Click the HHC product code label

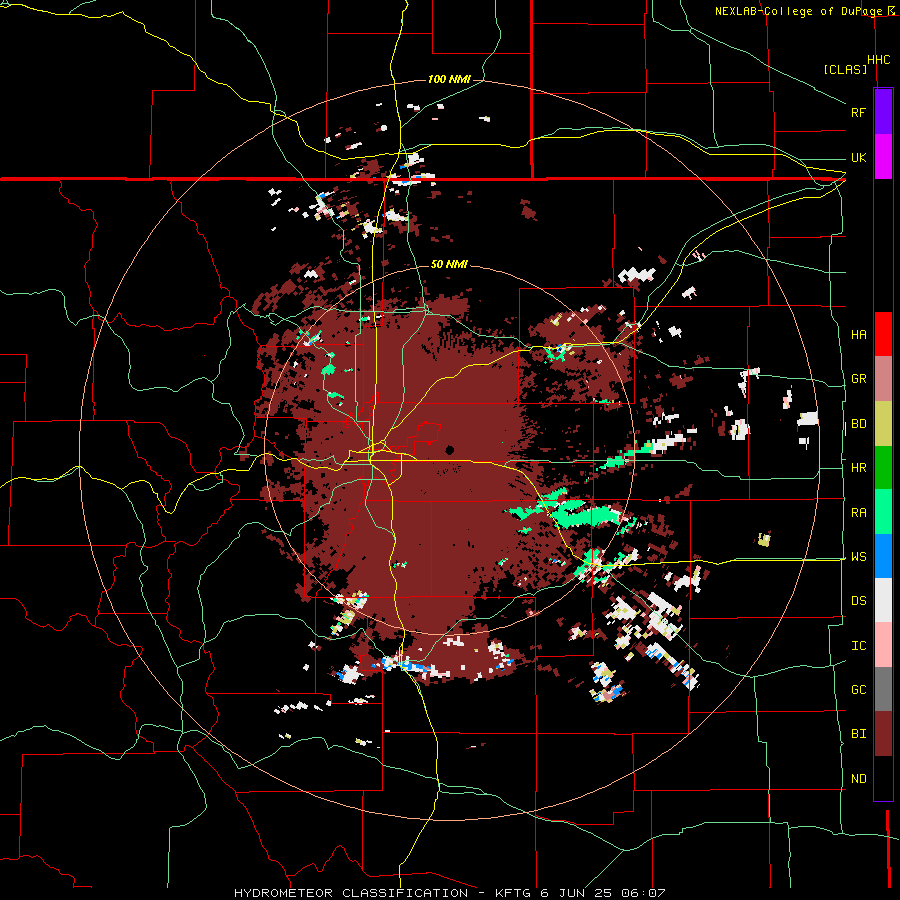click(x=878, y=60)
